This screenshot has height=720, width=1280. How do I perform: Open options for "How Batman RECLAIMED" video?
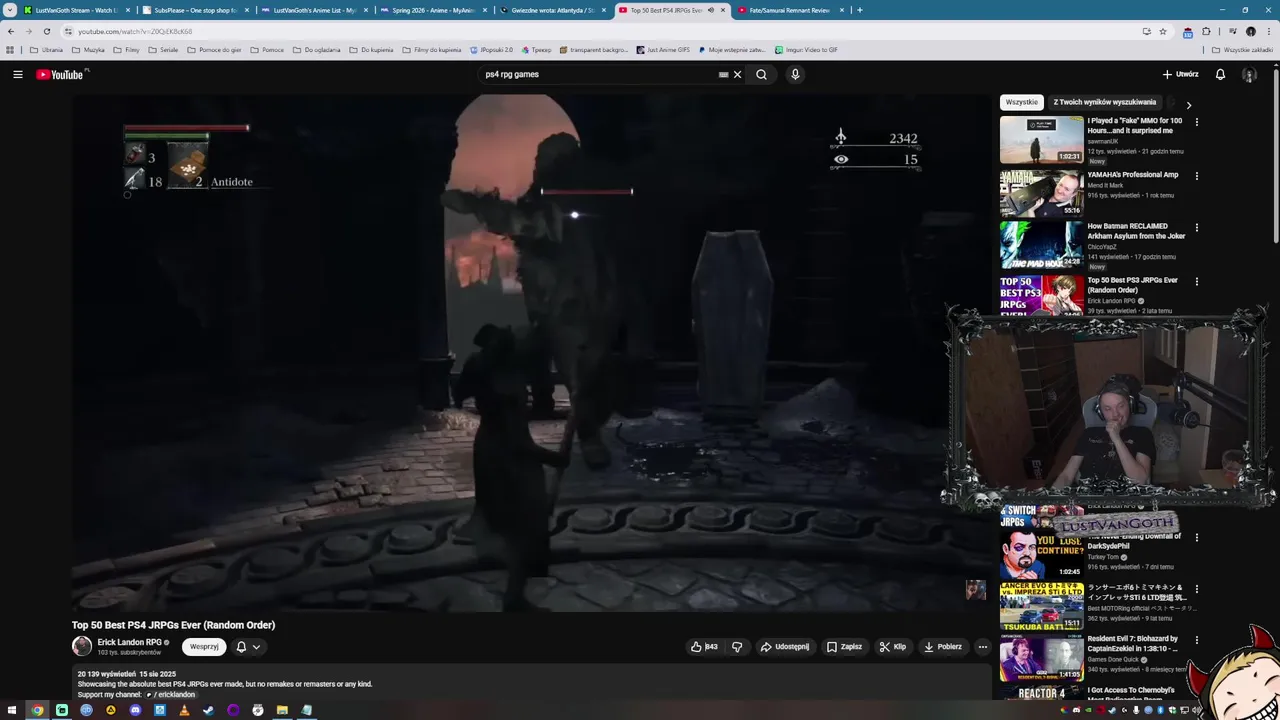1196,228
